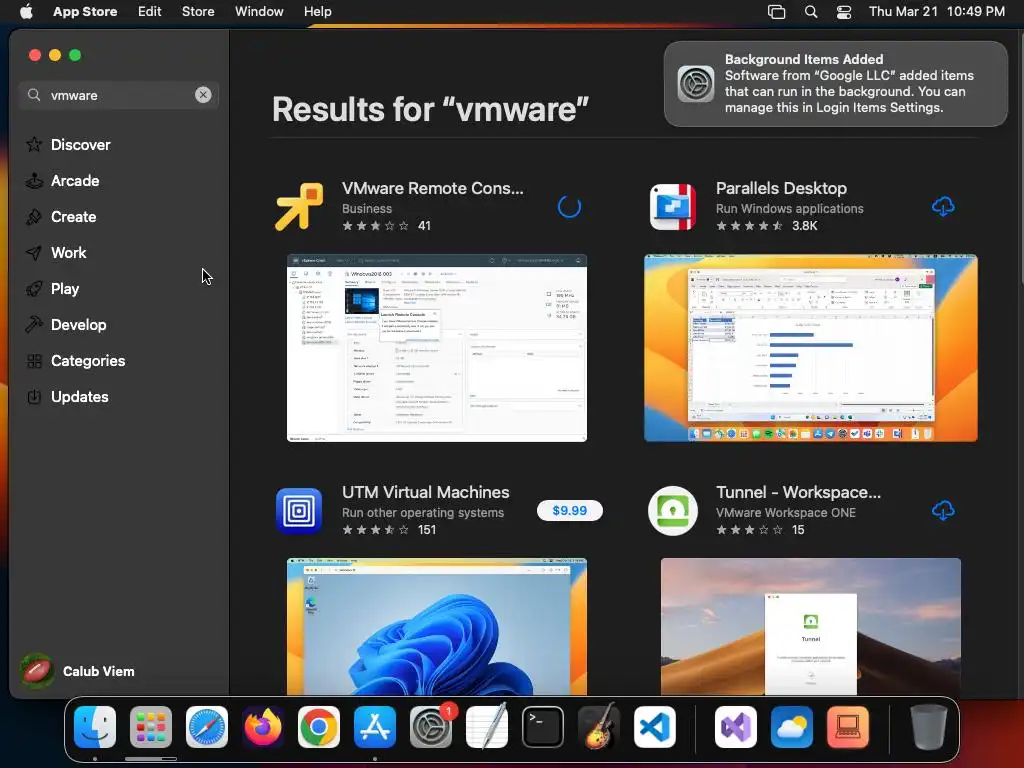1024x768 pixels.
Task: Launch Visual Studio from the Dock
Action: pyautogui.click(x=736, y=727)
